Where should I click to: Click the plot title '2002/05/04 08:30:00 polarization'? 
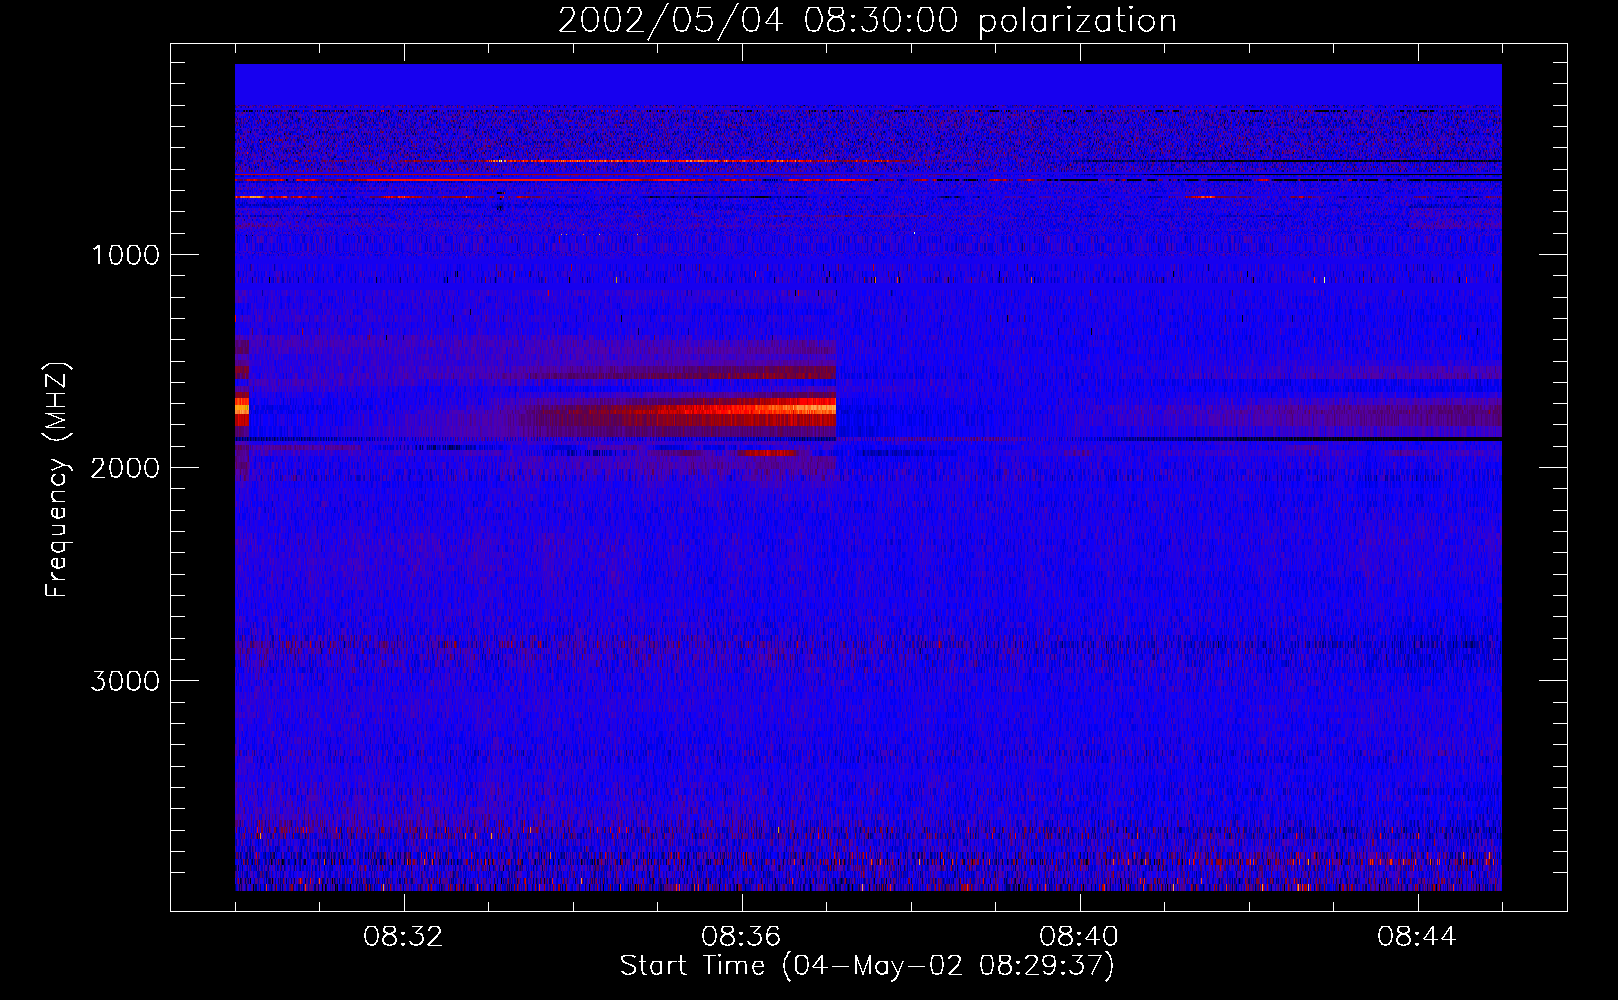pyautogui.click(x=867, y=21)
